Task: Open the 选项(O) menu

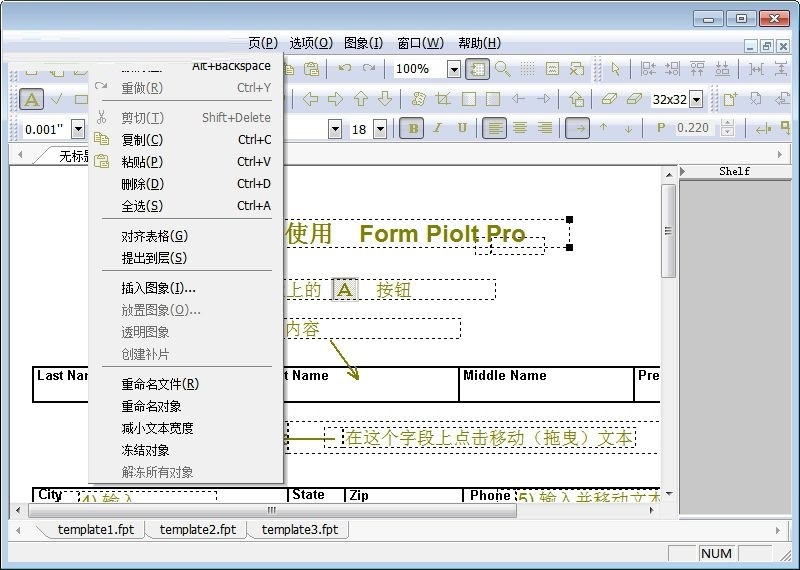Action: 311,43
